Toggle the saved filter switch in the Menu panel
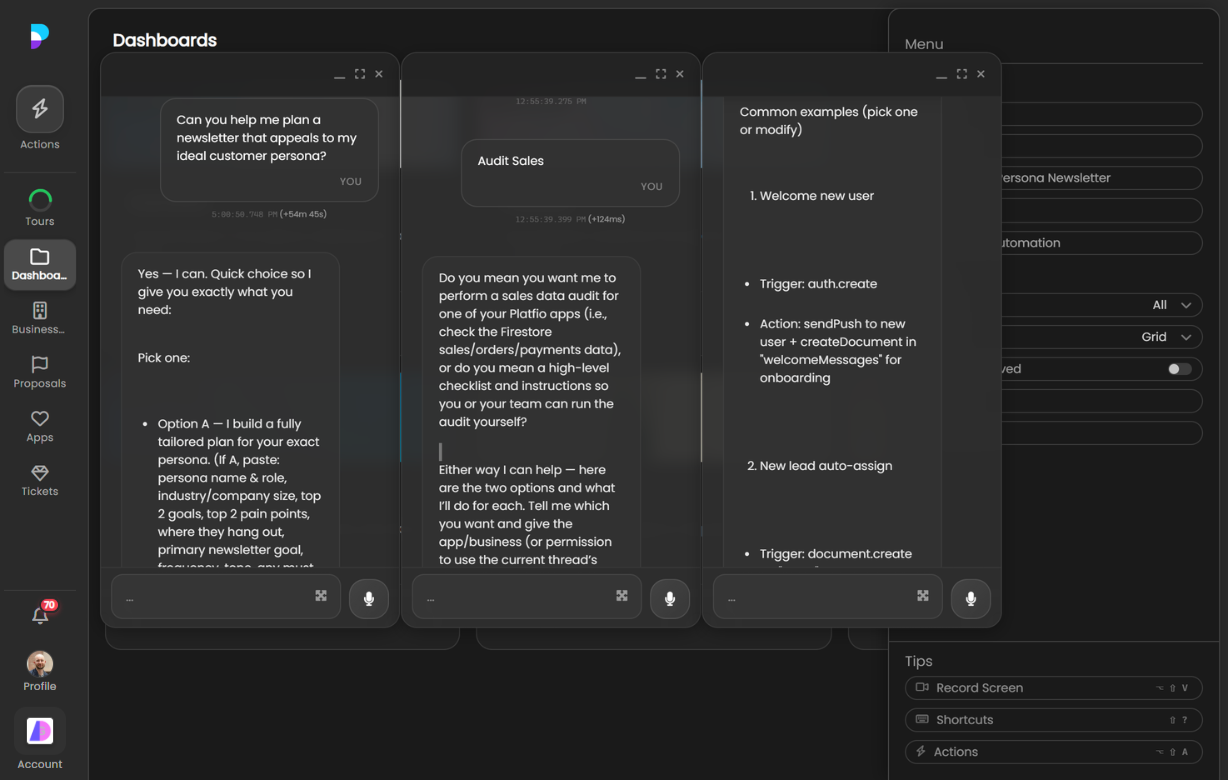The width and height of the screenshot is (1228, 780). pyautogui.click(x=1180, y=368)
